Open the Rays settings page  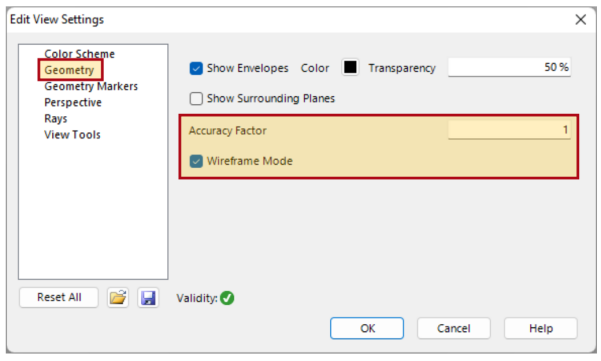(56, 118)
